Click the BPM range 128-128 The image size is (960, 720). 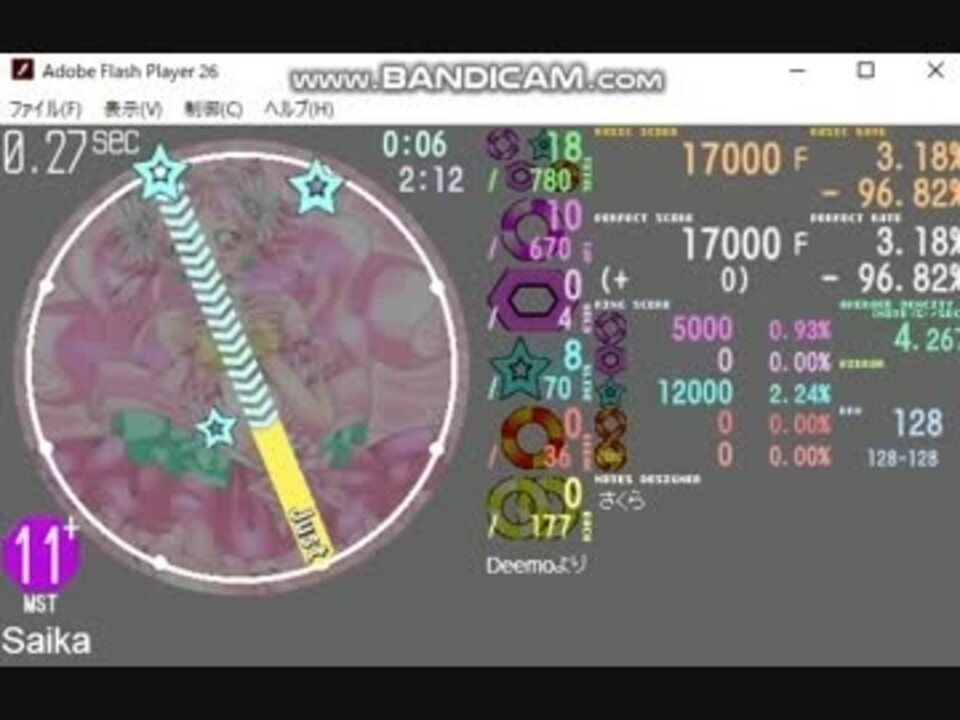tap(902, 459)
